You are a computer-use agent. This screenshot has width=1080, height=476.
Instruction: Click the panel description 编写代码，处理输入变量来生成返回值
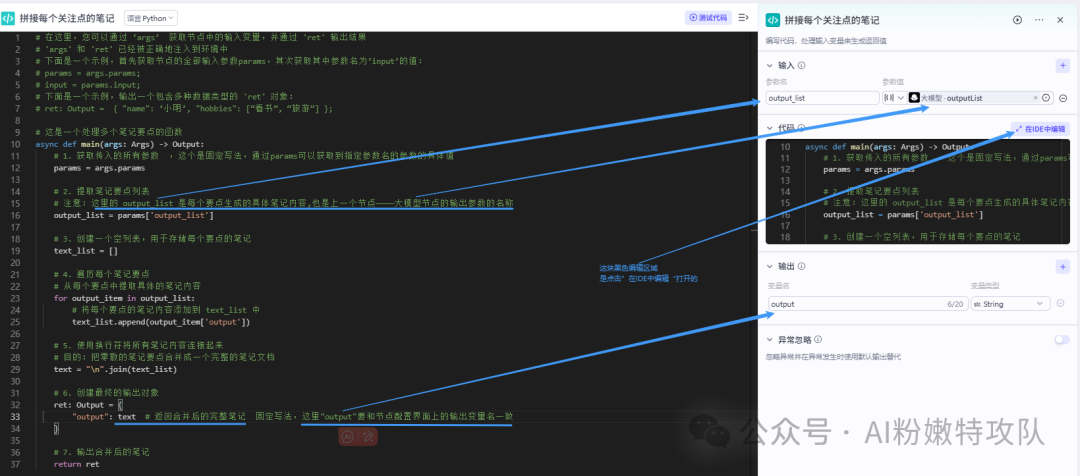[826, 41]
